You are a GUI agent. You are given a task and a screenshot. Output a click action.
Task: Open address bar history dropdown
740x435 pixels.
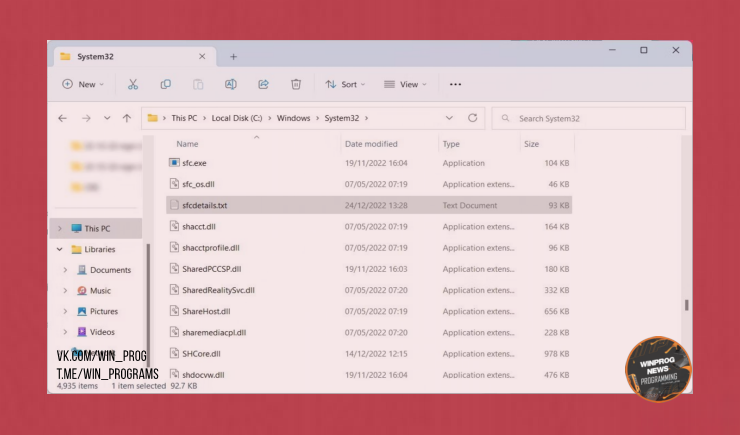click(449, 118)
